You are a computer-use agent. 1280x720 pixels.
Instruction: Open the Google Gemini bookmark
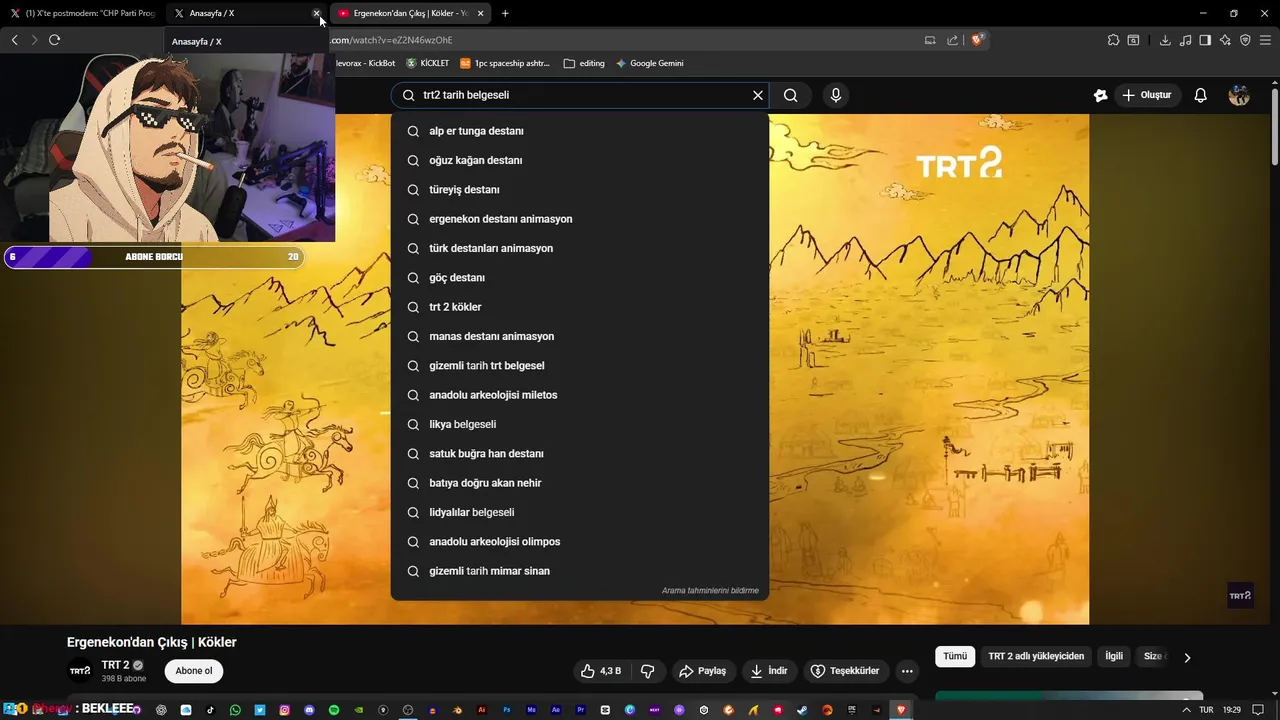(x=650, y=63)
